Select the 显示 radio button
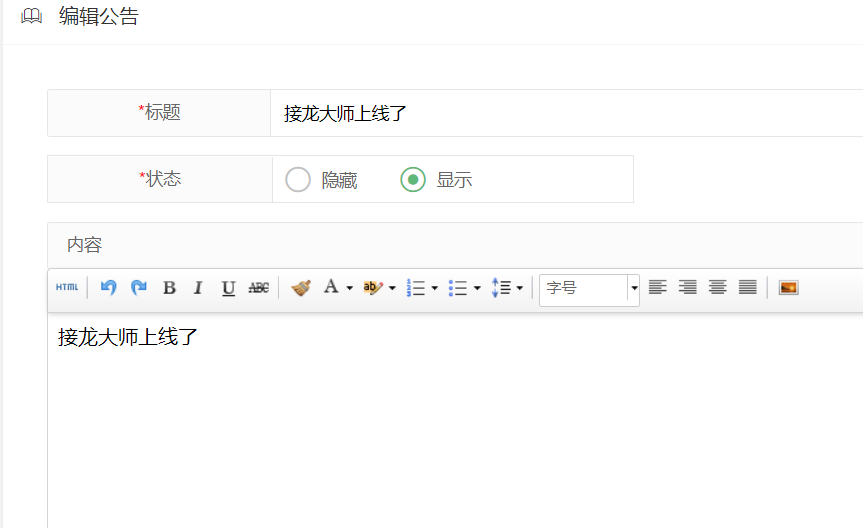The height and width of the screenshot is (528, 863). coord(413,179)
